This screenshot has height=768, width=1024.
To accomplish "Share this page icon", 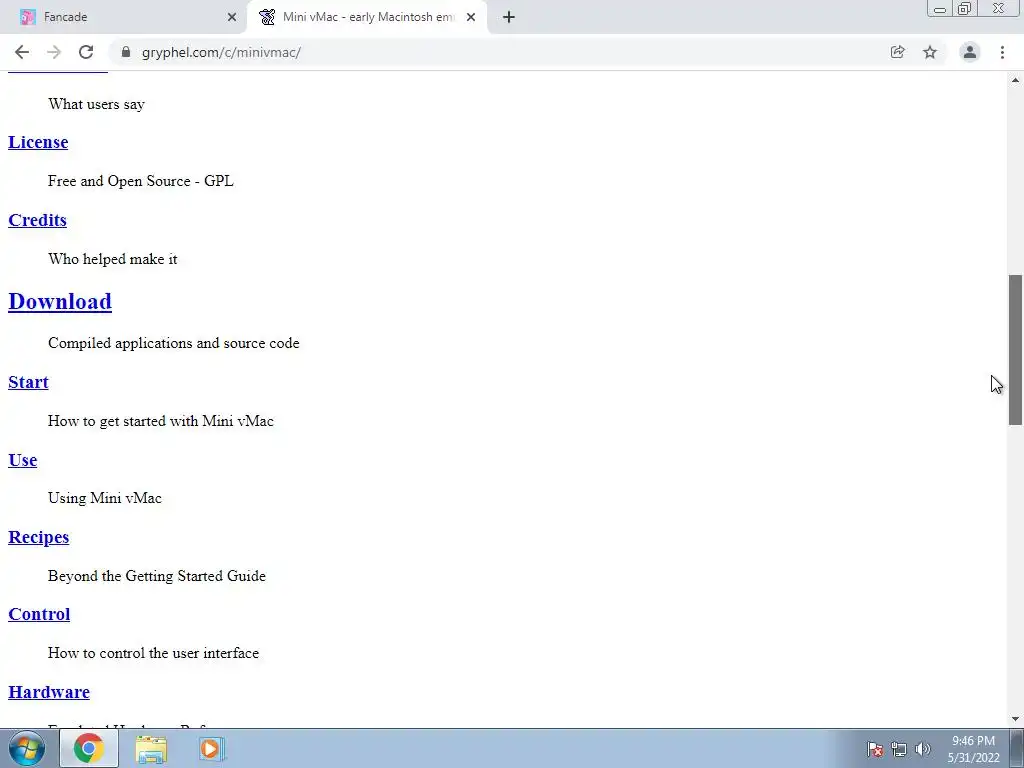I will point(897,52).
